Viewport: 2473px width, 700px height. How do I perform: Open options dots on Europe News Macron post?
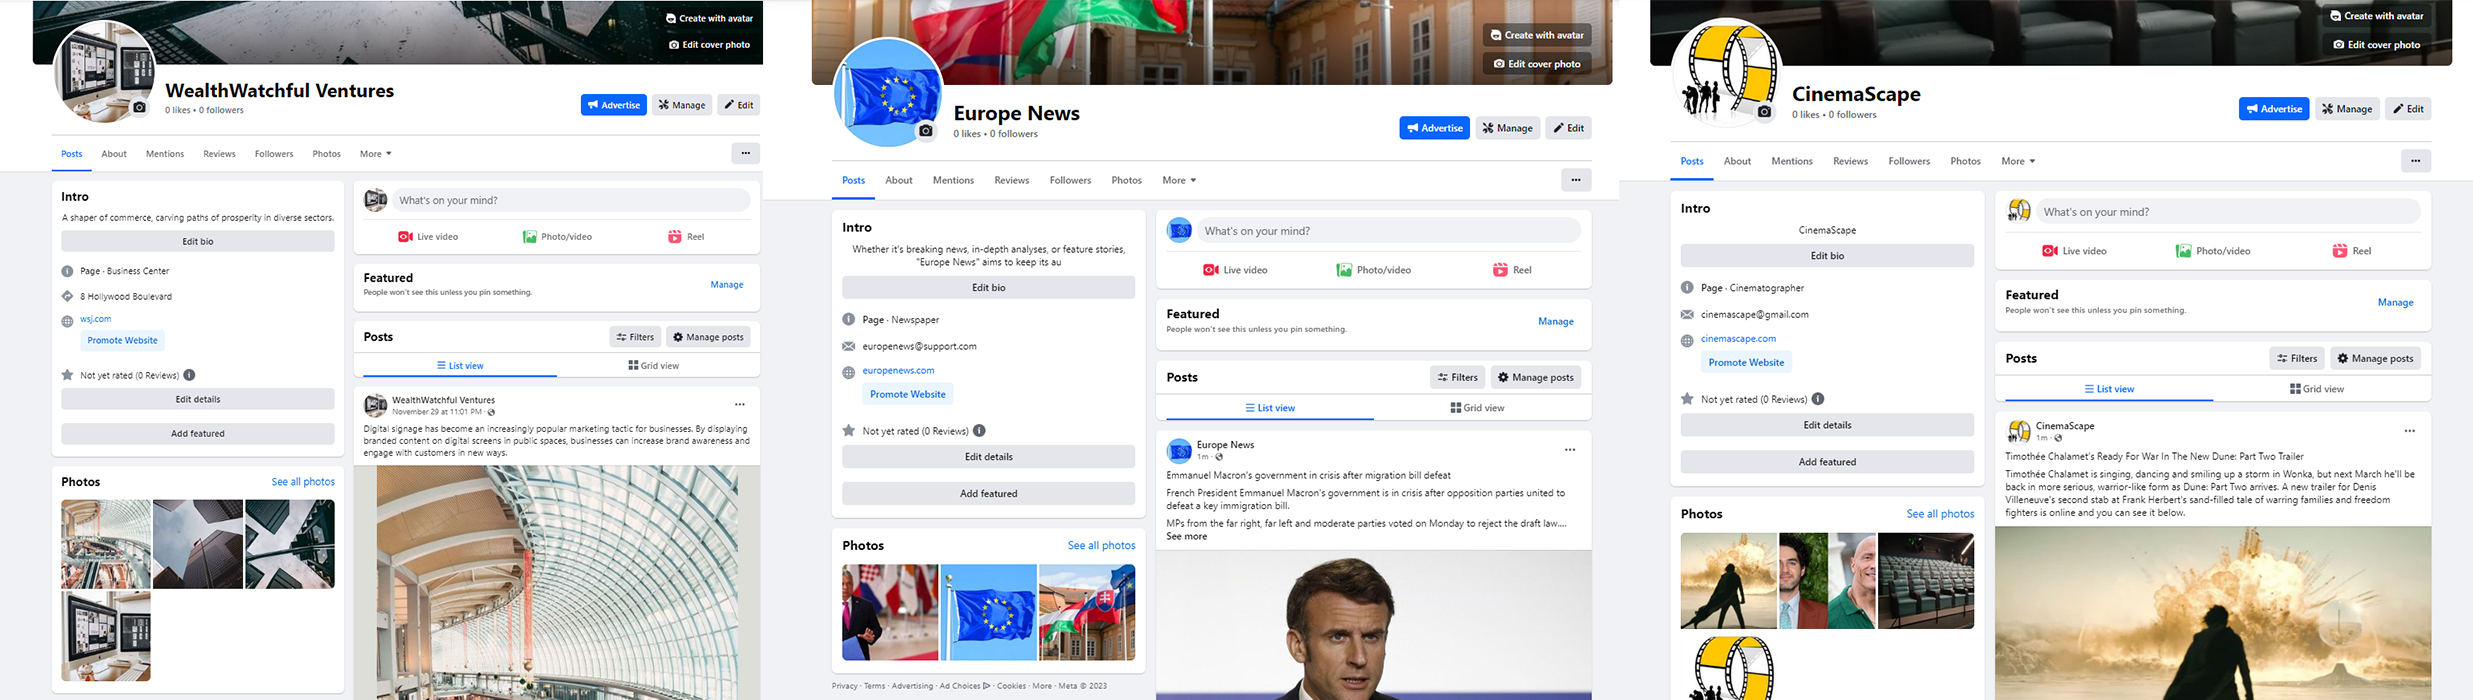click(x=1570, y=450)
